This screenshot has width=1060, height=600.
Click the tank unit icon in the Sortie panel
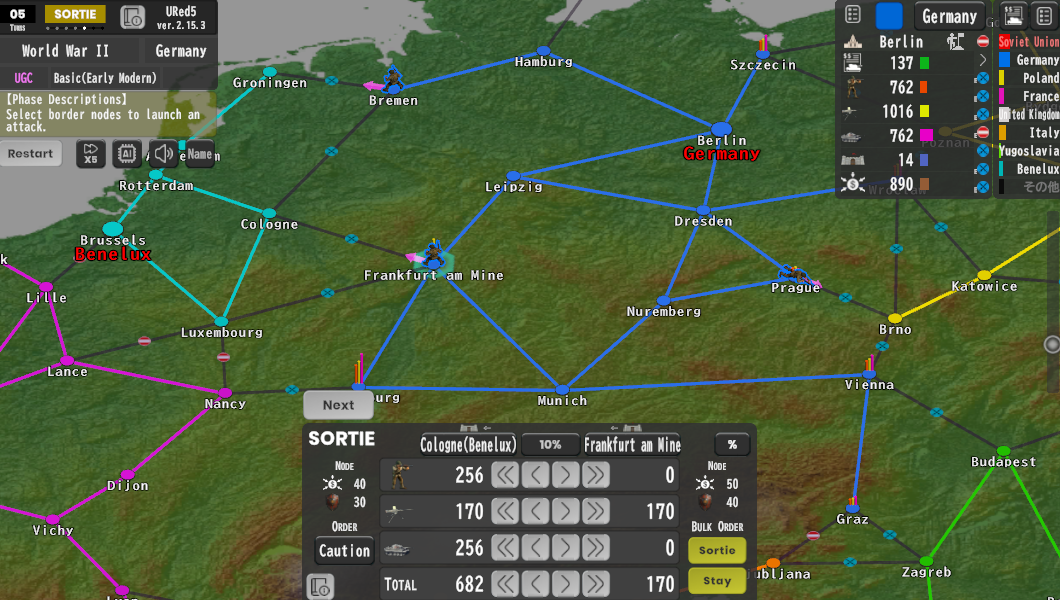point(397,549)
